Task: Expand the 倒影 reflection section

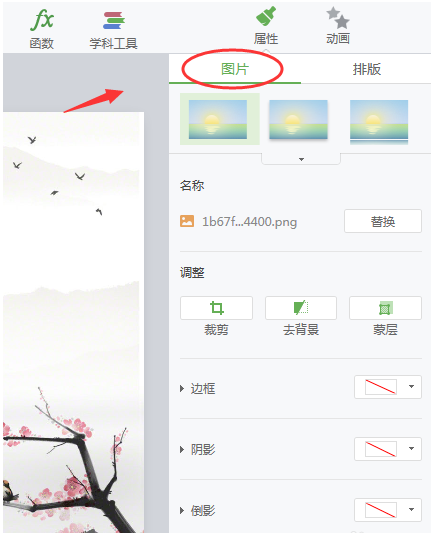Action: click(x=198, y=510)
